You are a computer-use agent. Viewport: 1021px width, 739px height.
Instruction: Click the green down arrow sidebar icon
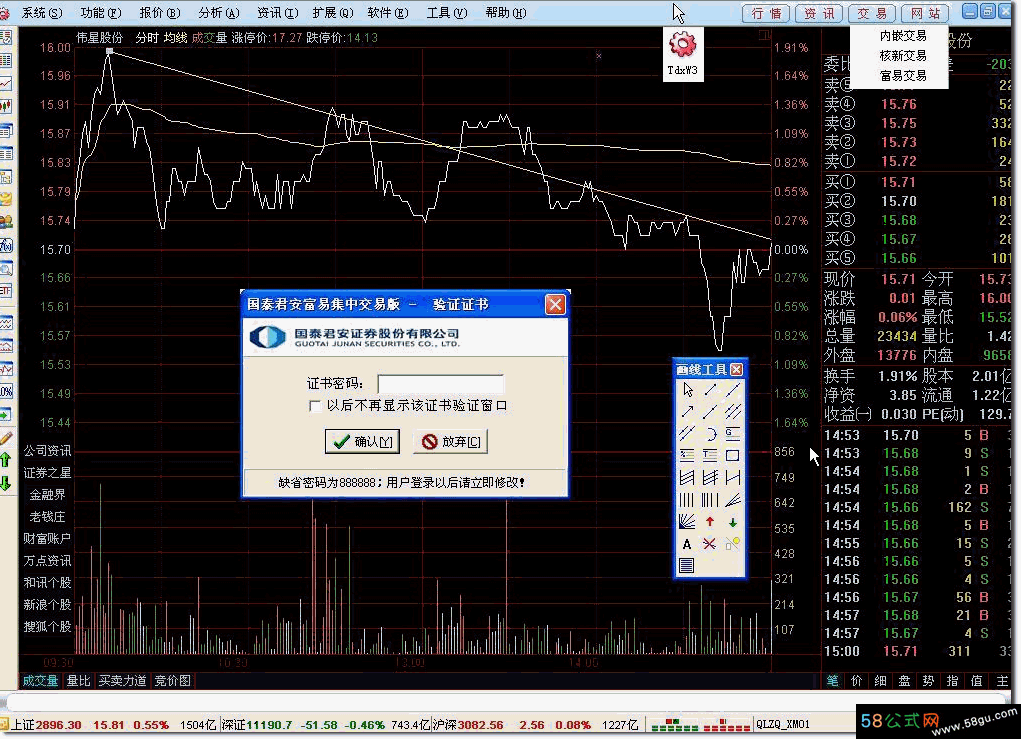[x=6, y=483]
